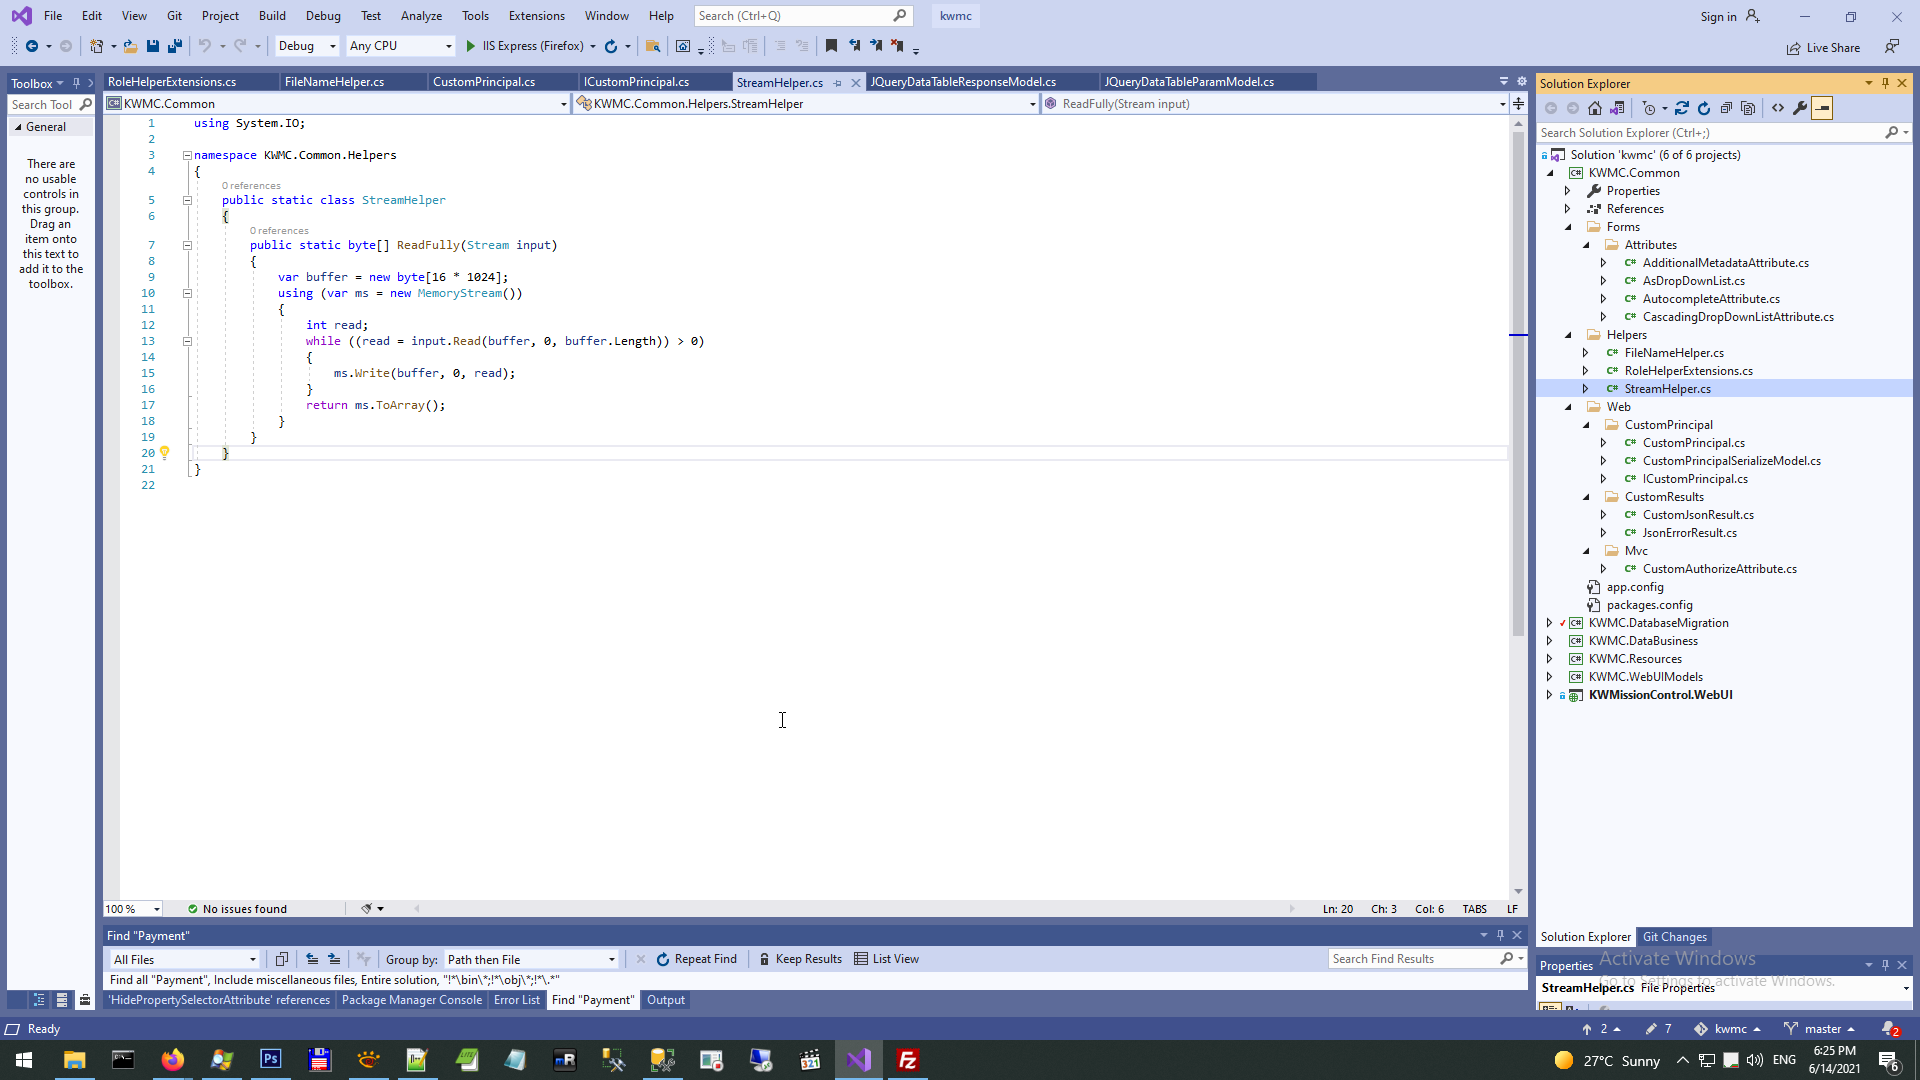This screenshot has height=1080, width=1920.
Task: Toggle List View in Find results
Action: [x=886, y=959]
